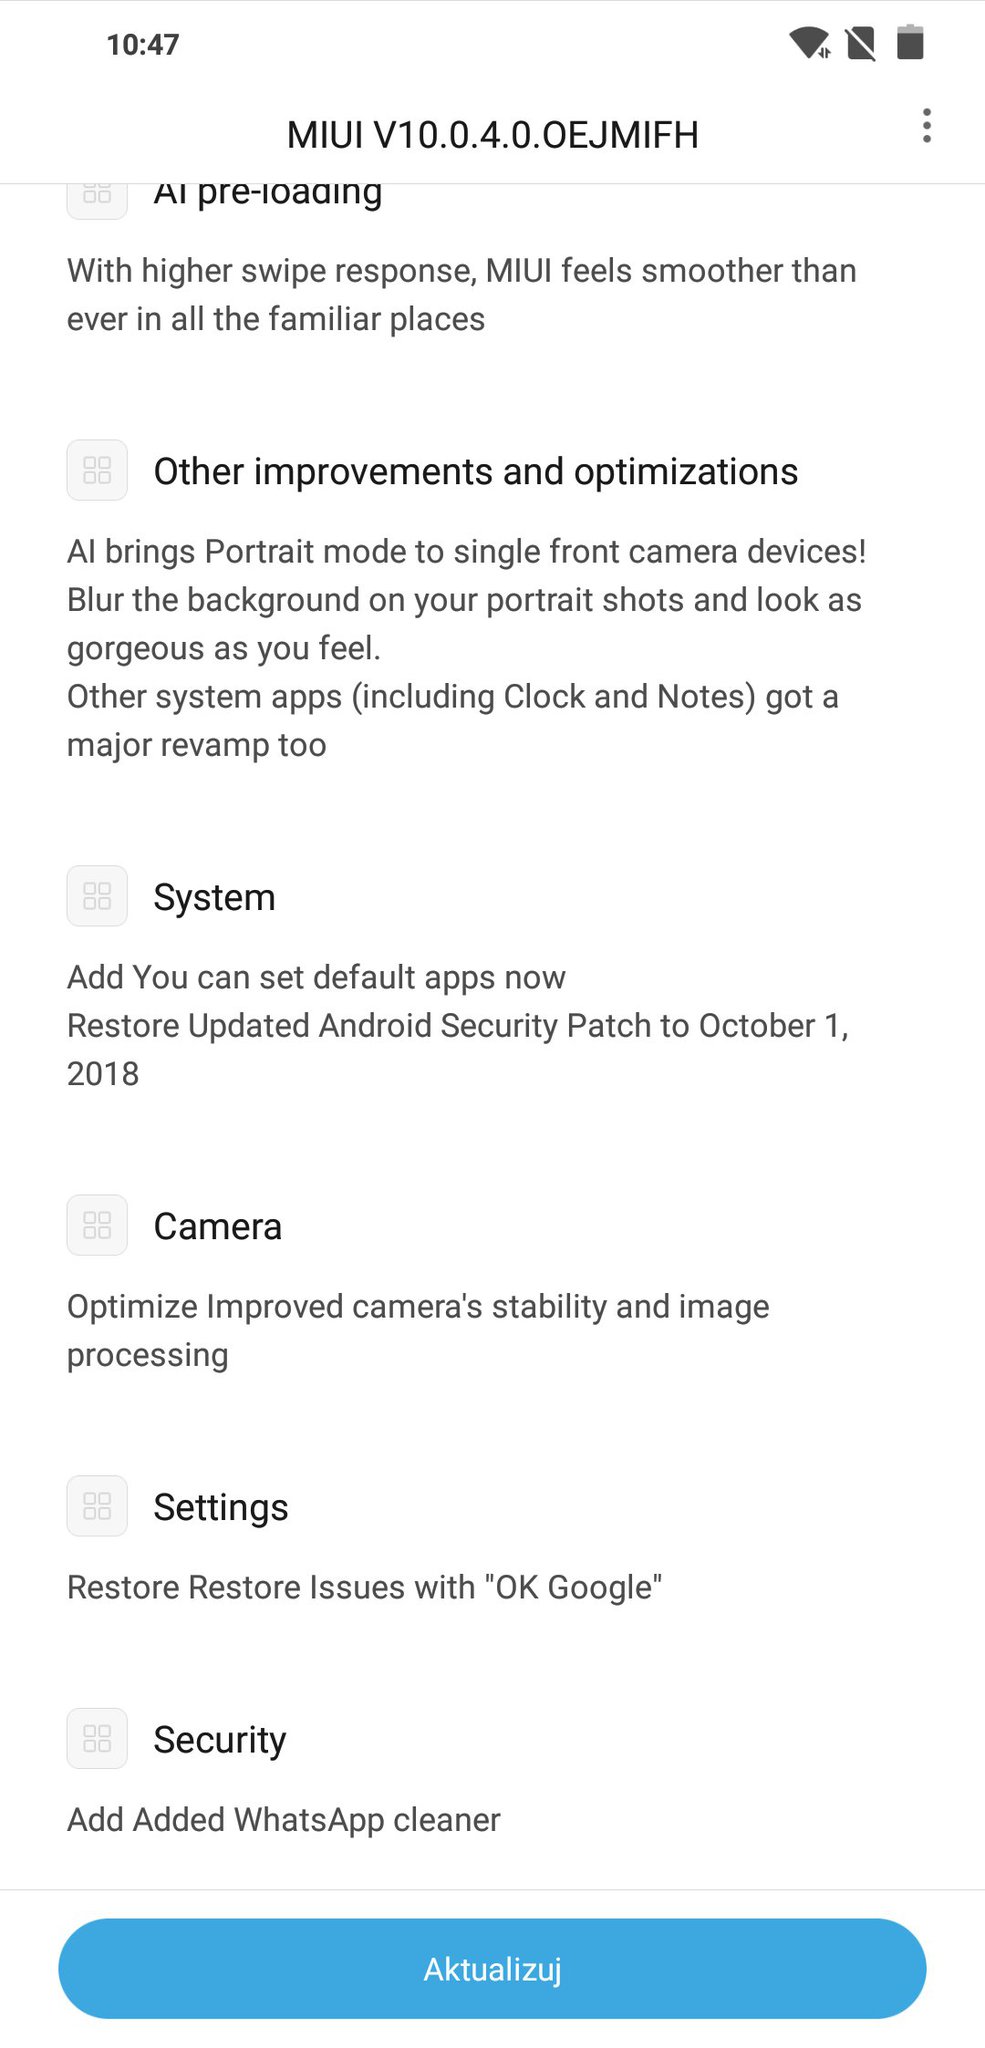Click the System section grid icon

pyautogui.click(x=97, y=896)
